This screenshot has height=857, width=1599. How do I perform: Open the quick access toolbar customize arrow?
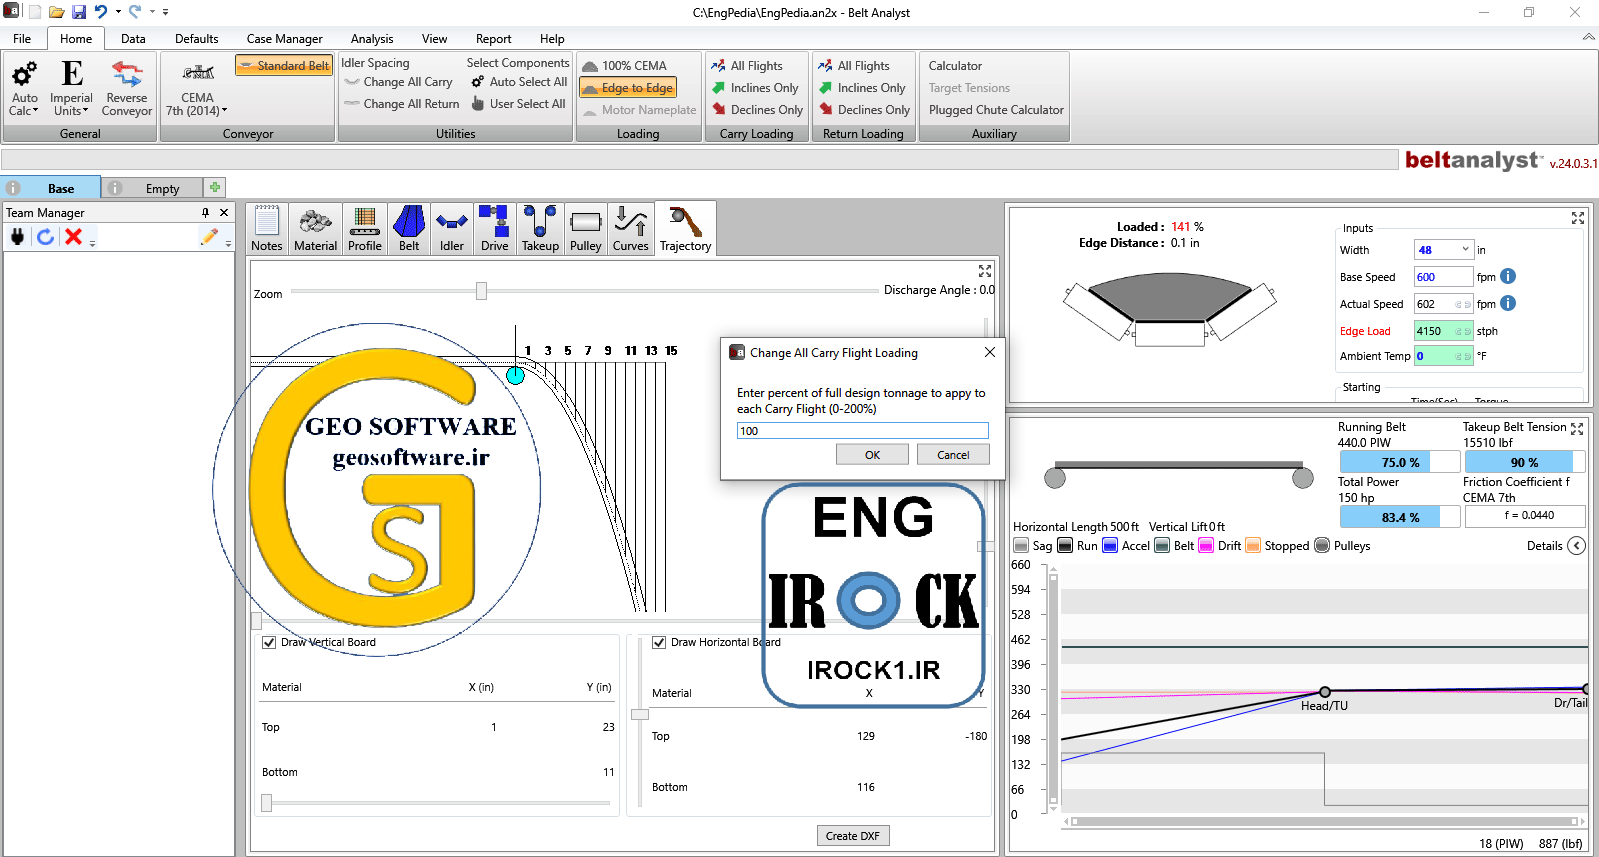[165, 12]
